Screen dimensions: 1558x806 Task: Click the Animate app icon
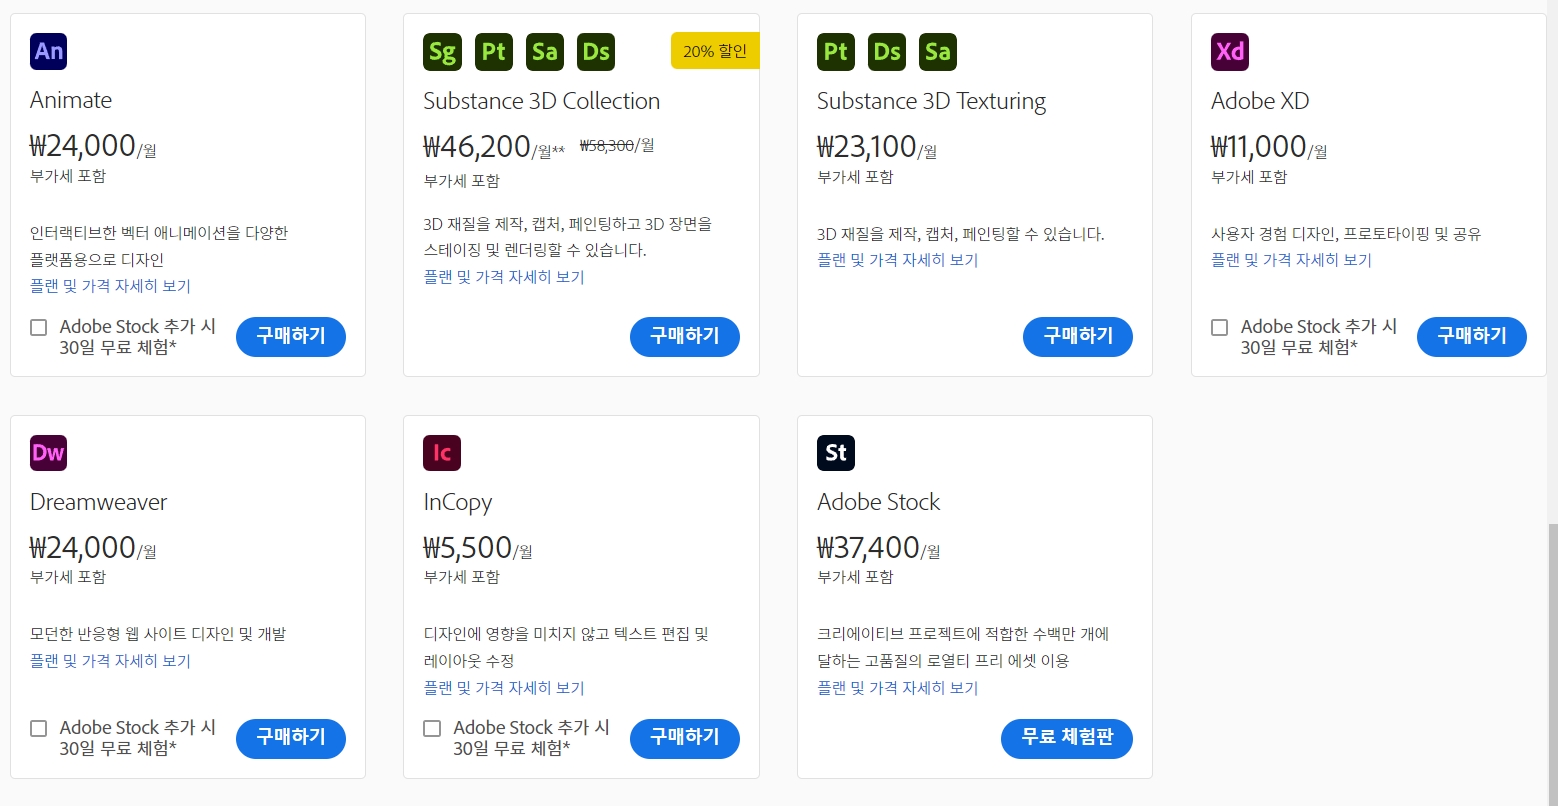coord(48,51)
